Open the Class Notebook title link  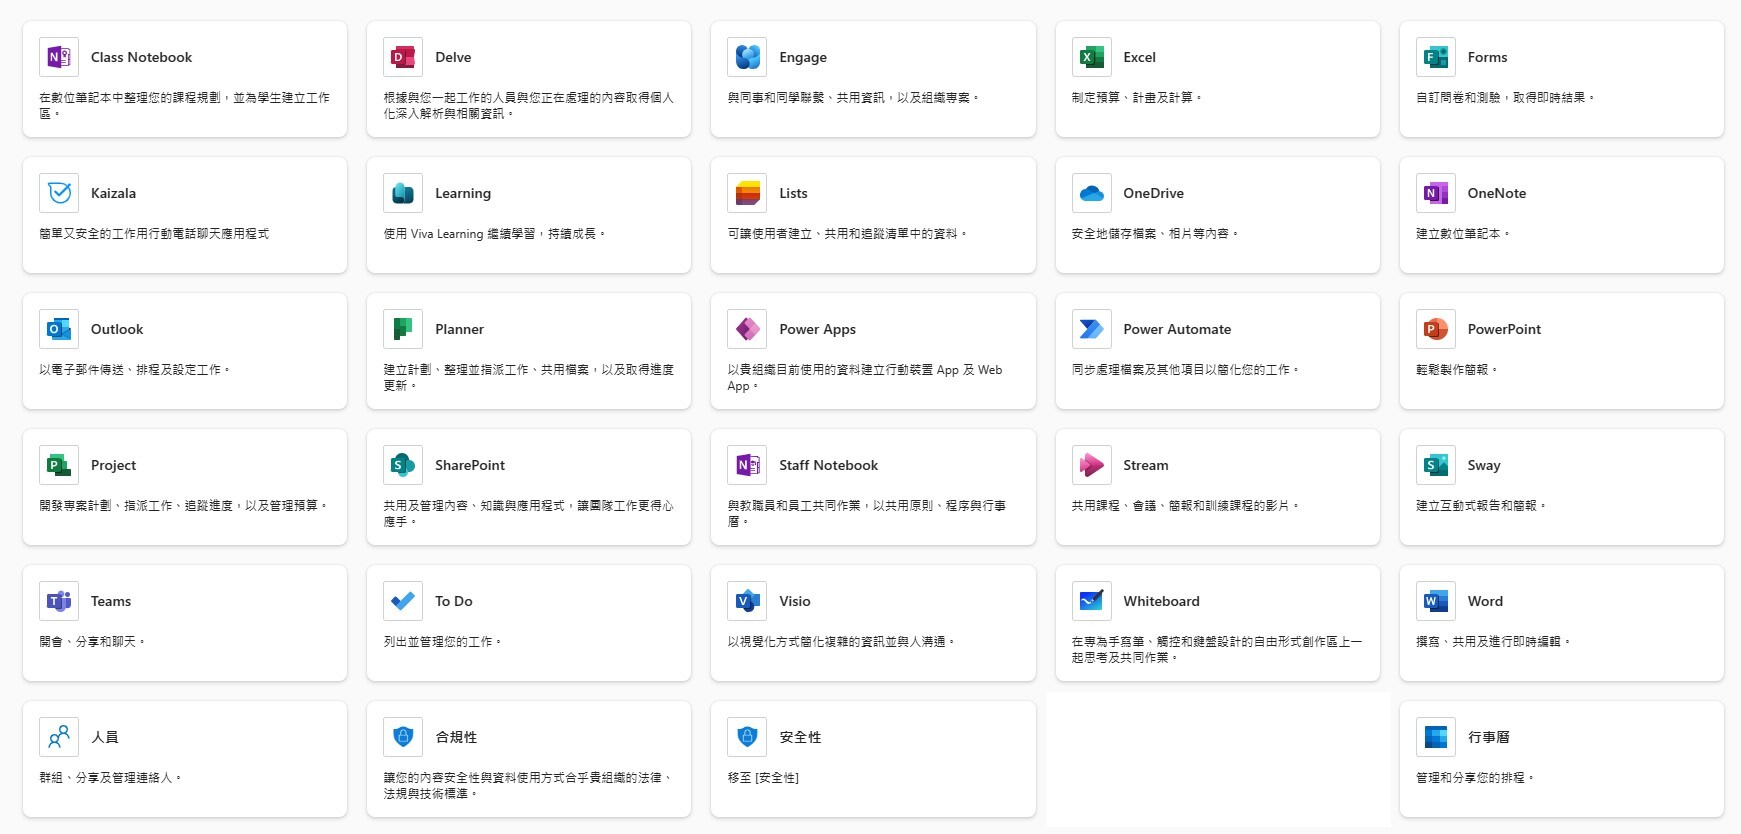tap(141, 57)
